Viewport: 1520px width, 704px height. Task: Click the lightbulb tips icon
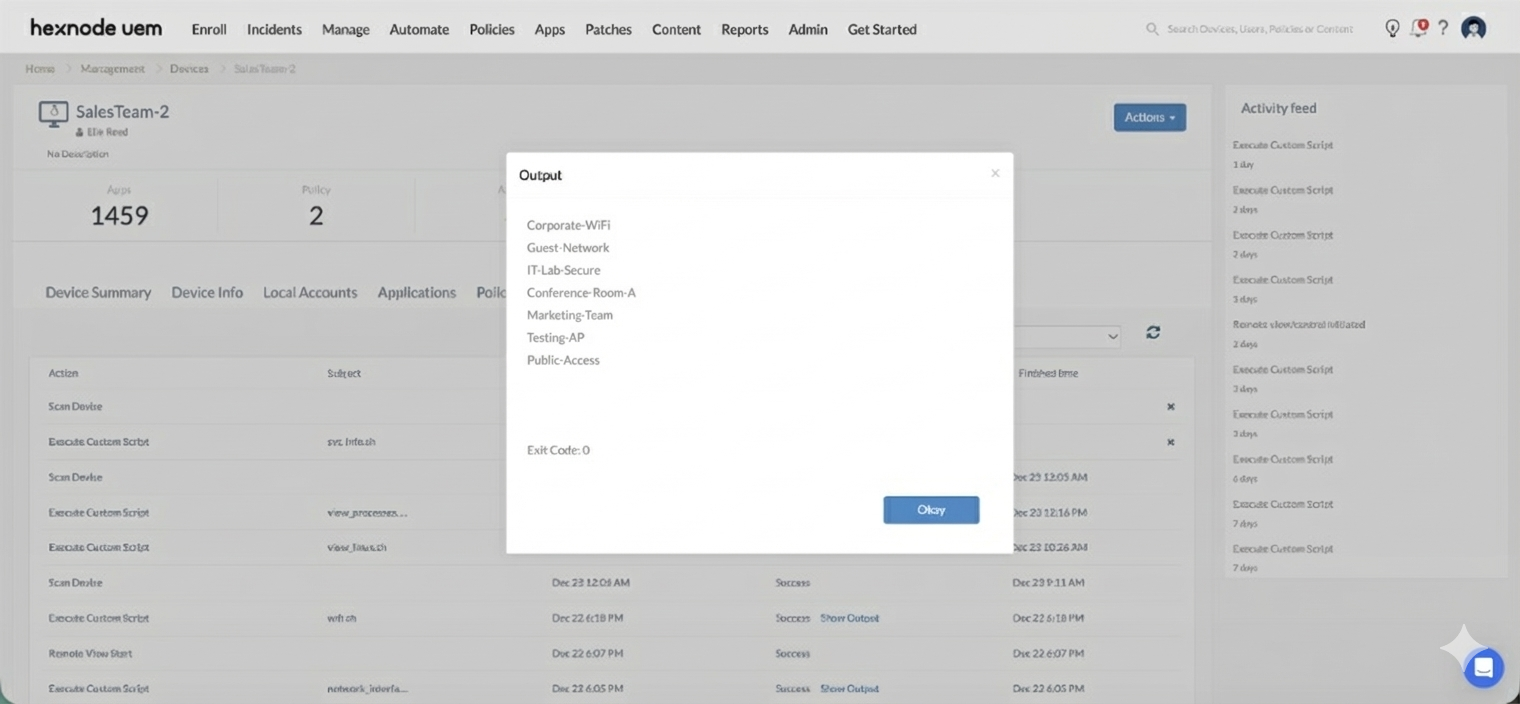pyautogui.click(x=1391, y=28)
